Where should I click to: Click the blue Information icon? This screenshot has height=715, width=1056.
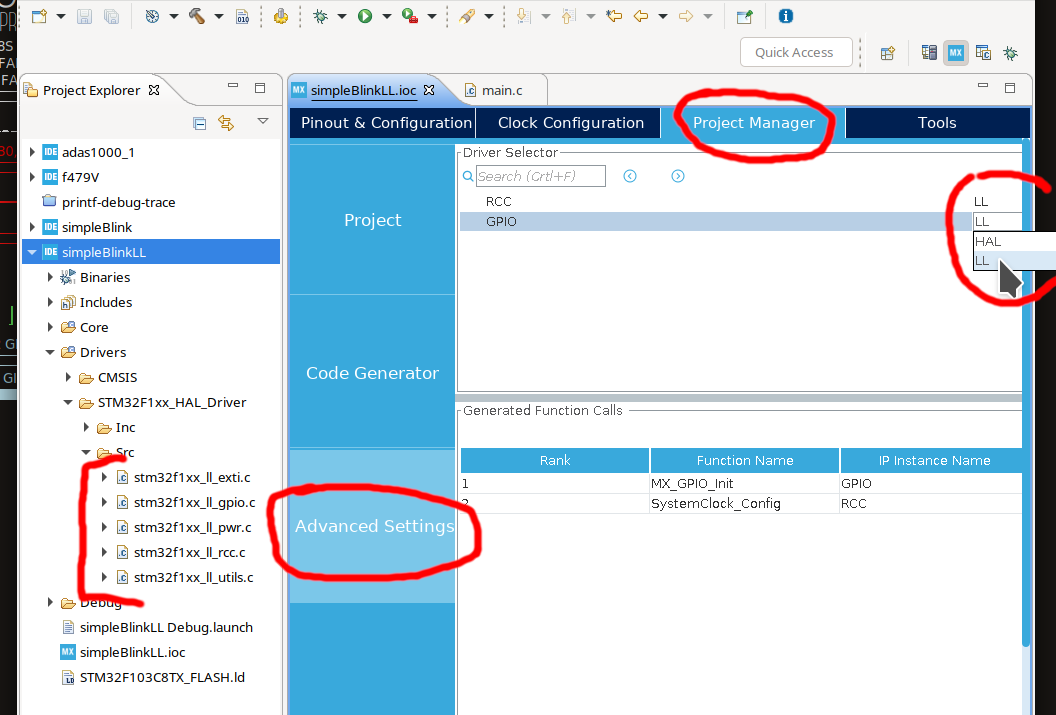pyautogui.click(x=786, y=16)
